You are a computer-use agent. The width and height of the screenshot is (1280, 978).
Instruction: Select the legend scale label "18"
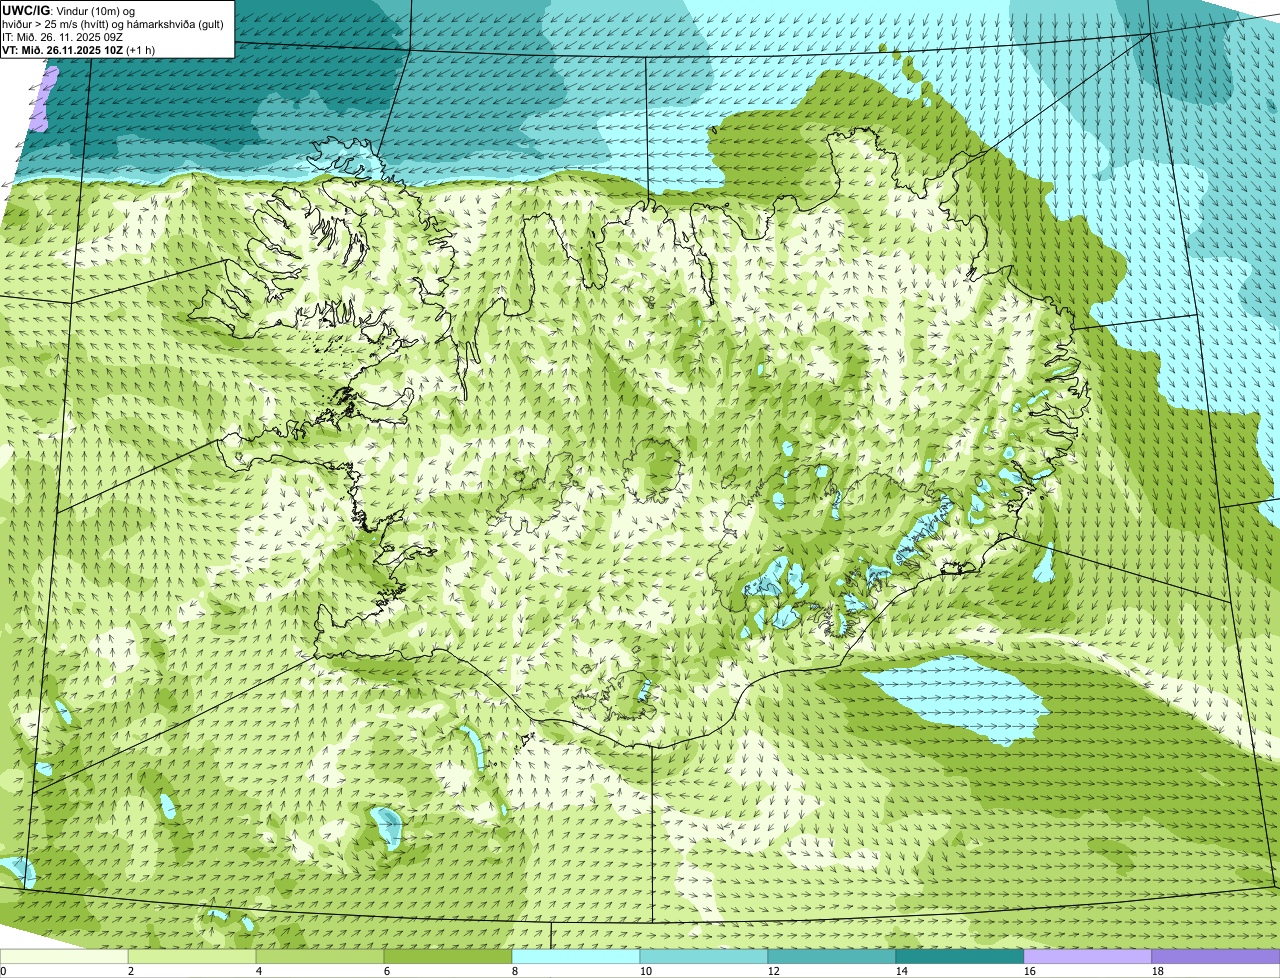(1158, 971)
